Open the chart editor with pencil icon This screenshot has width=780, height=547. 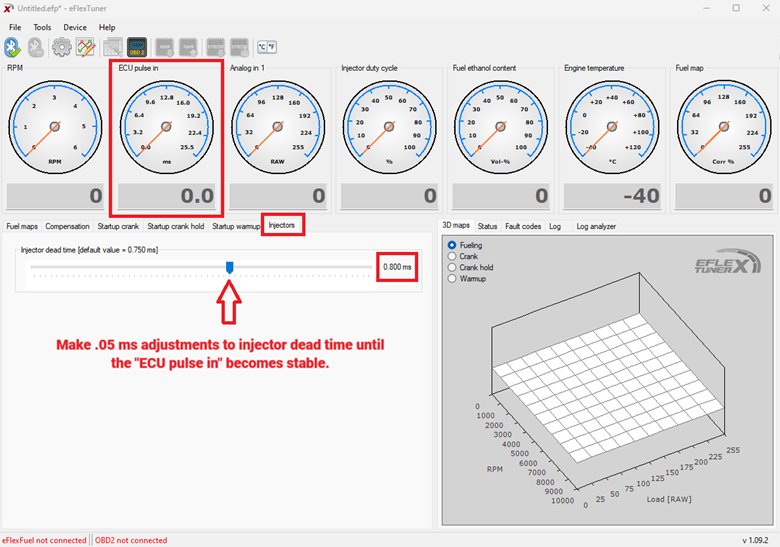click(86, 47)
